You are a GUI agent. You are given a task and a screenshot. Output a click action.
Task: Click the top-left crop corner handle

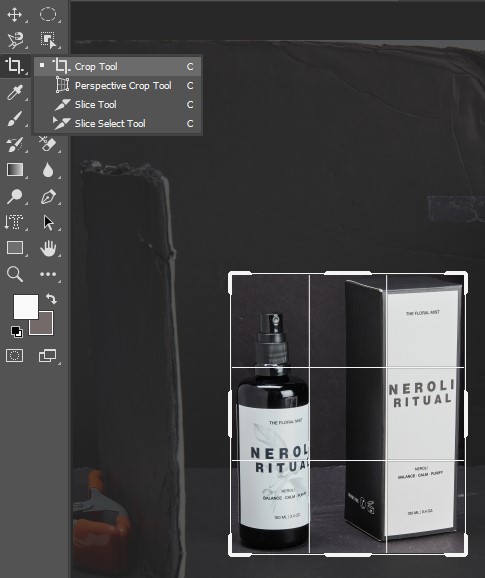pyautogui.click(x=231, y=275)
